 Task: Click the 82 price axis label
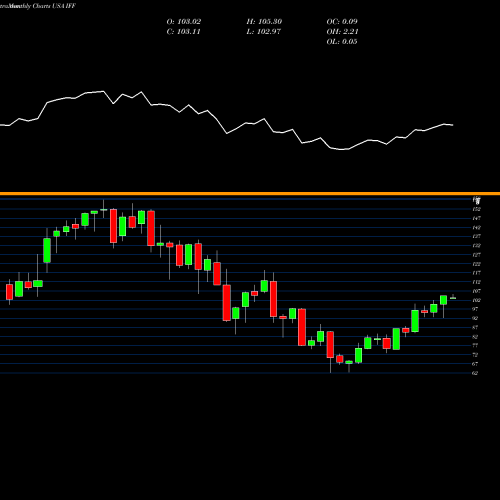click(475, 336)
